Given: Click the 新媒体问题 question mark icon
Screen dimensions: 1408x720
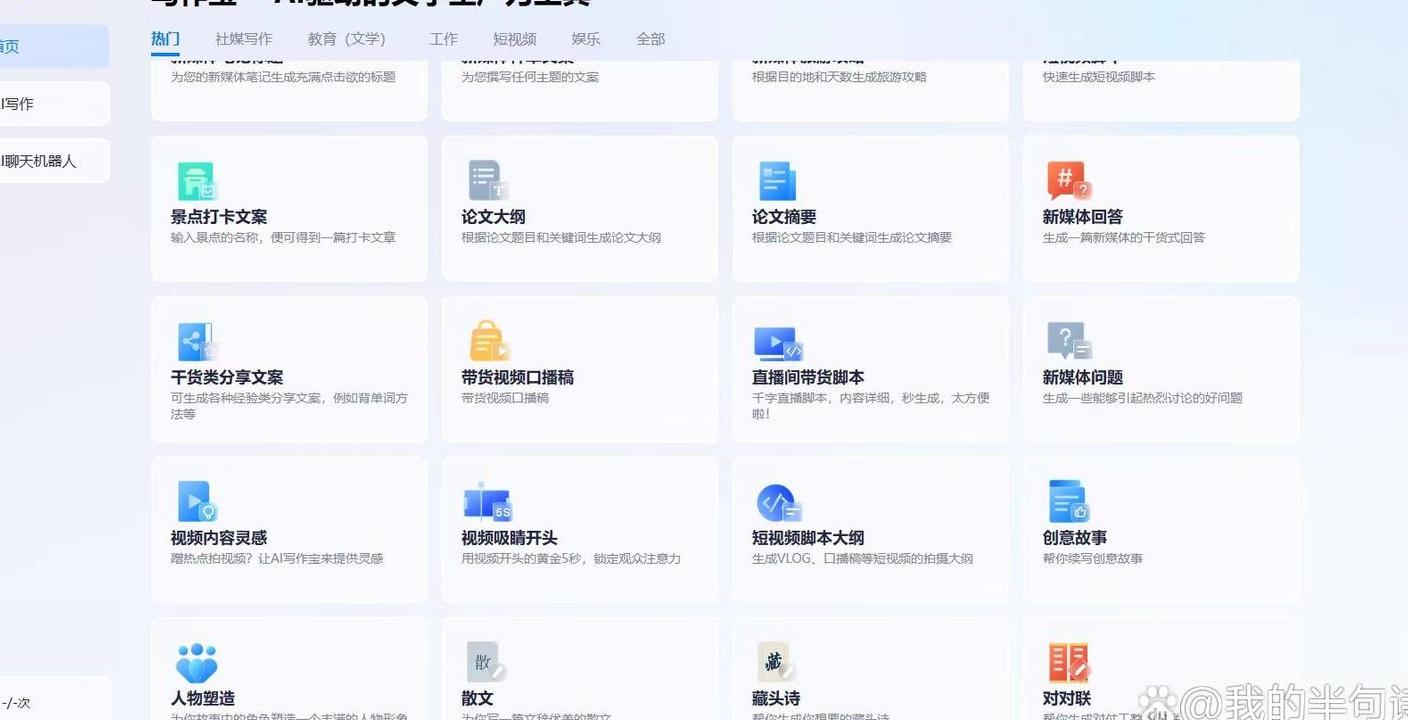Looking at the screenshot, I should point(1069,342).
